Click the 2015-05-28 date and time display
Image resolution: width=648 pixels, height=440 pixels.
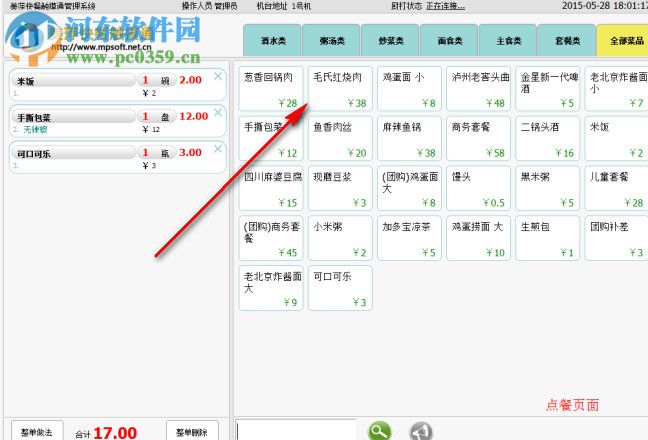(x=605, y=6)
